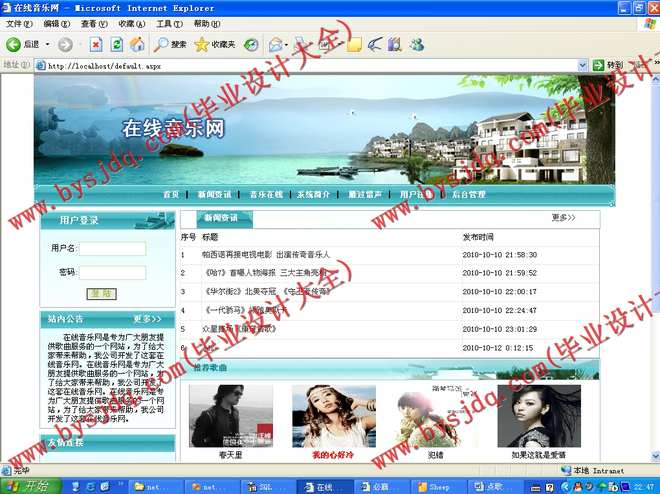
Task: Go to browser Home page icon
Action: pyautogui.click(x=137, y=44)
